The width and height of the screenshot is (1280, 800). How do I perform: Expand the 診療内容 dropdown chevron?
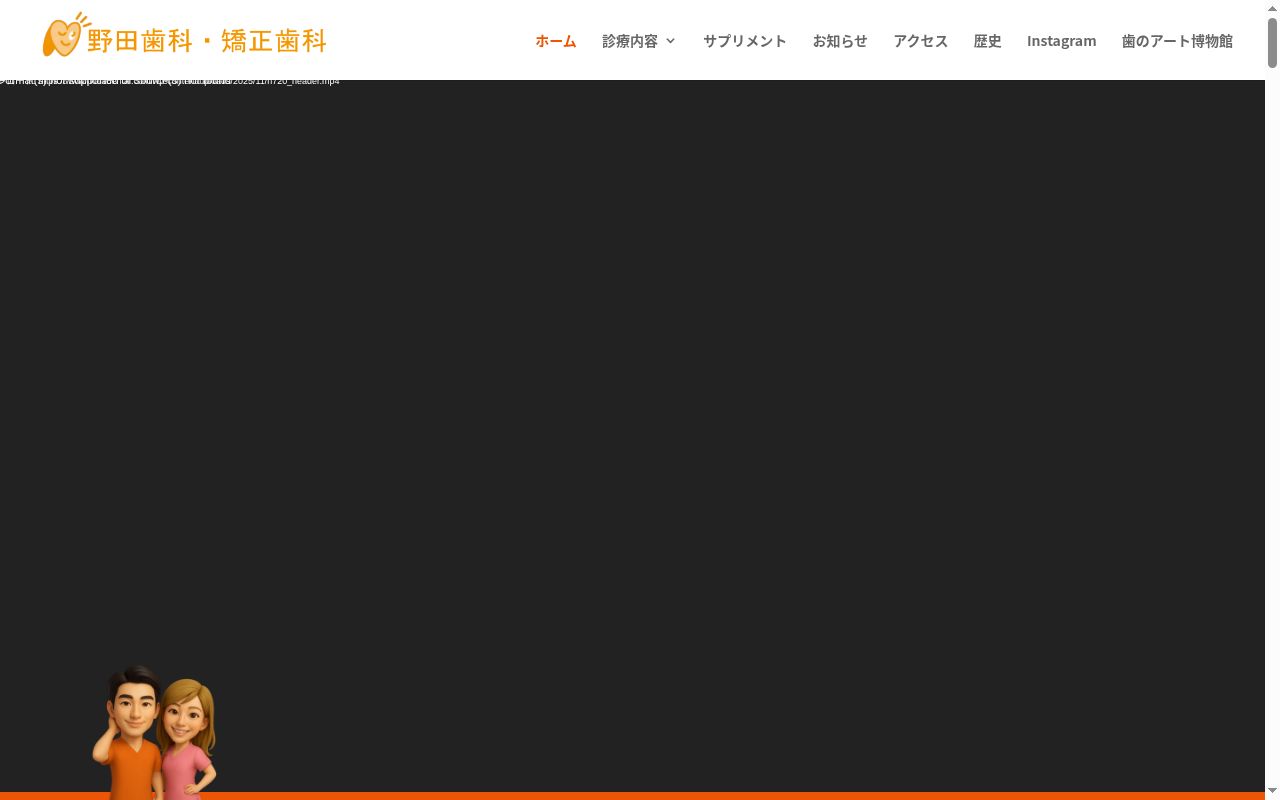tap(671, 41)
